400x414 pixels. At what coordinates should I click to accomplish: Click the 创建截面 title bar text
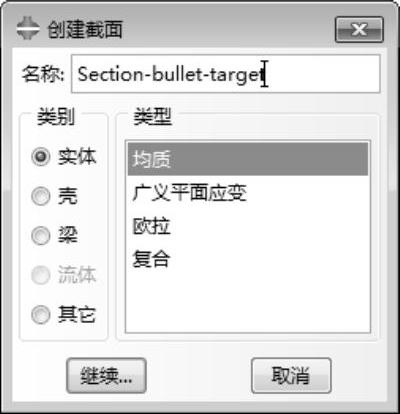(85, 29)
